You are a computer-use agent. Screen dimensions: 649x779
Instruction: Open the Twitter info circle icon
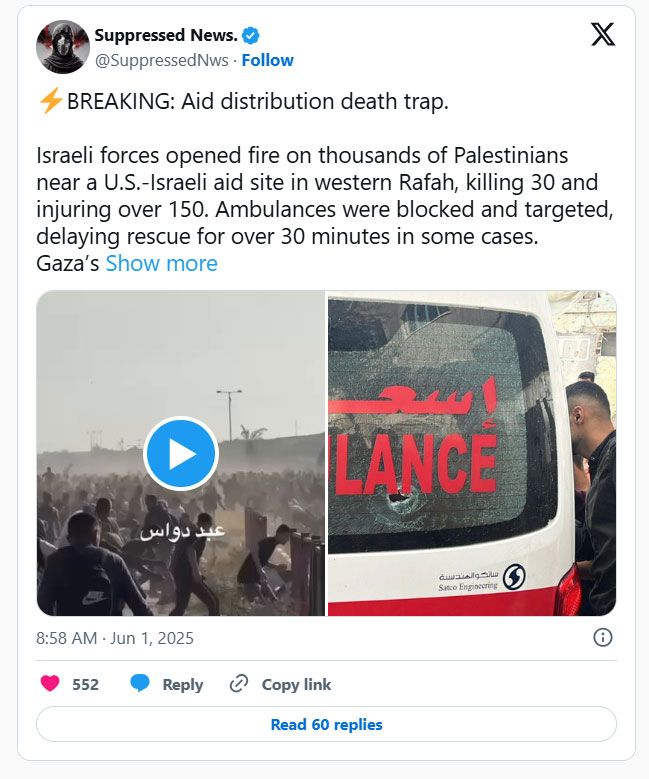click(x=603, y=637)
